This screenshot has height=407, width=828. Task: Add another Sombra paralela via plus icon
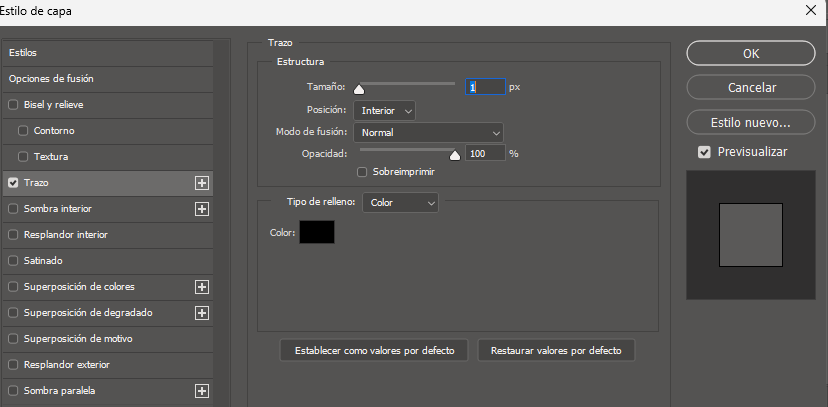tap(202, 391)
